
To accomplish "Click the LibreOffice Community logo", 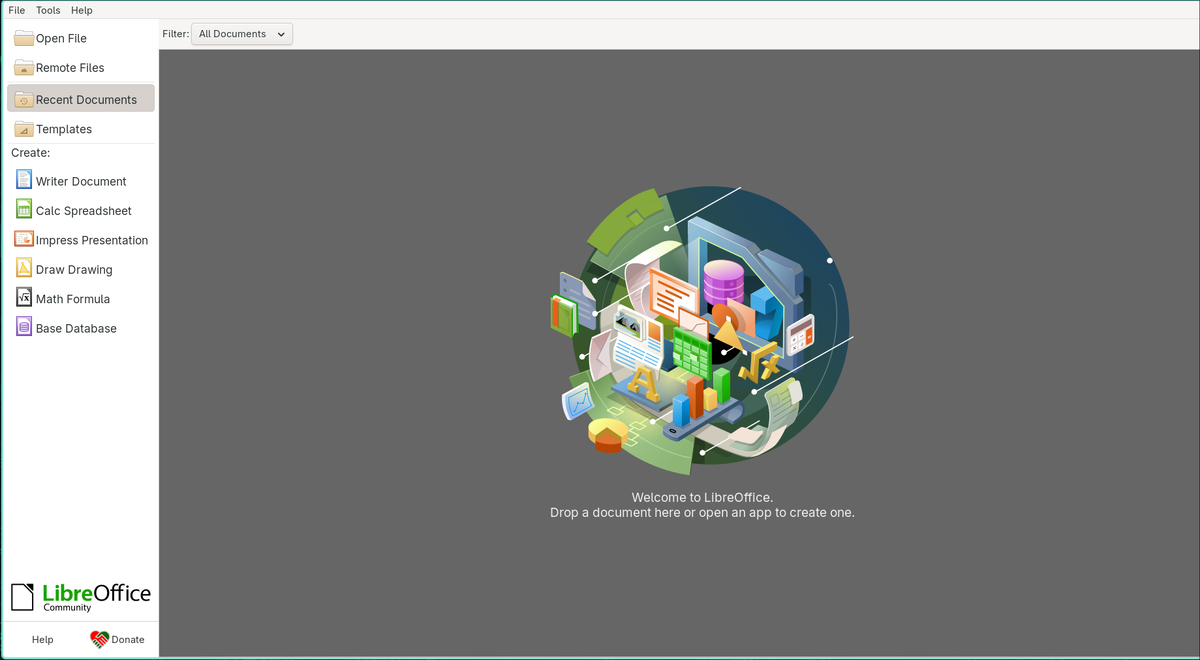I will [81, 597].
